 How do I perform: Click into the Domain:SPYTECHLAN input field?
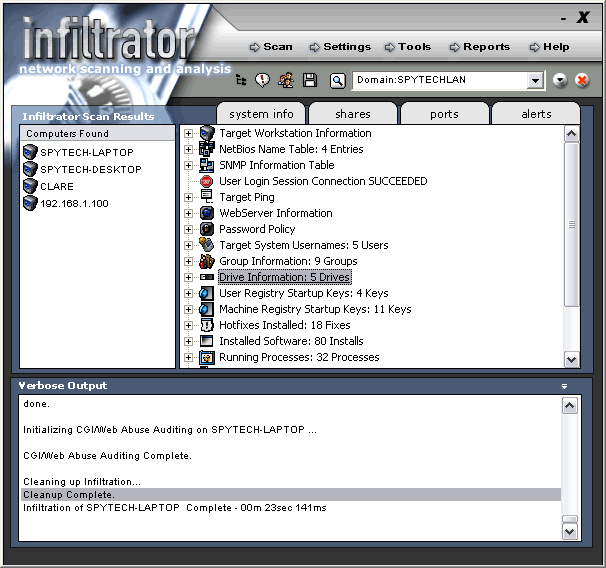point(440,80)
